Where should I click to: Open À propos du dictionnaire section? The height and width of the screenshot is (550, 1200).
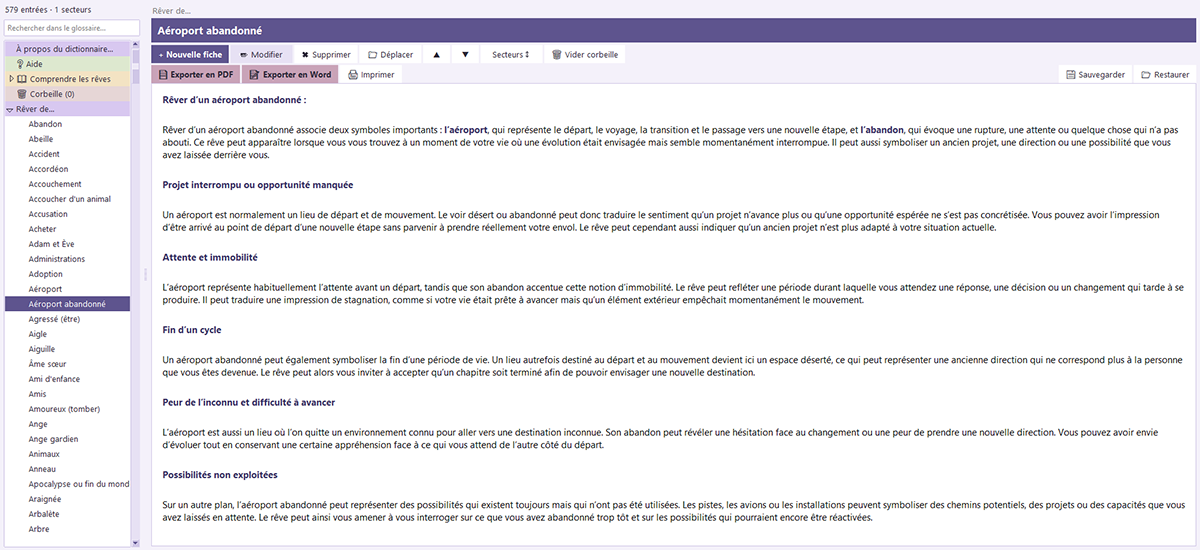click(x=67, y=49)
